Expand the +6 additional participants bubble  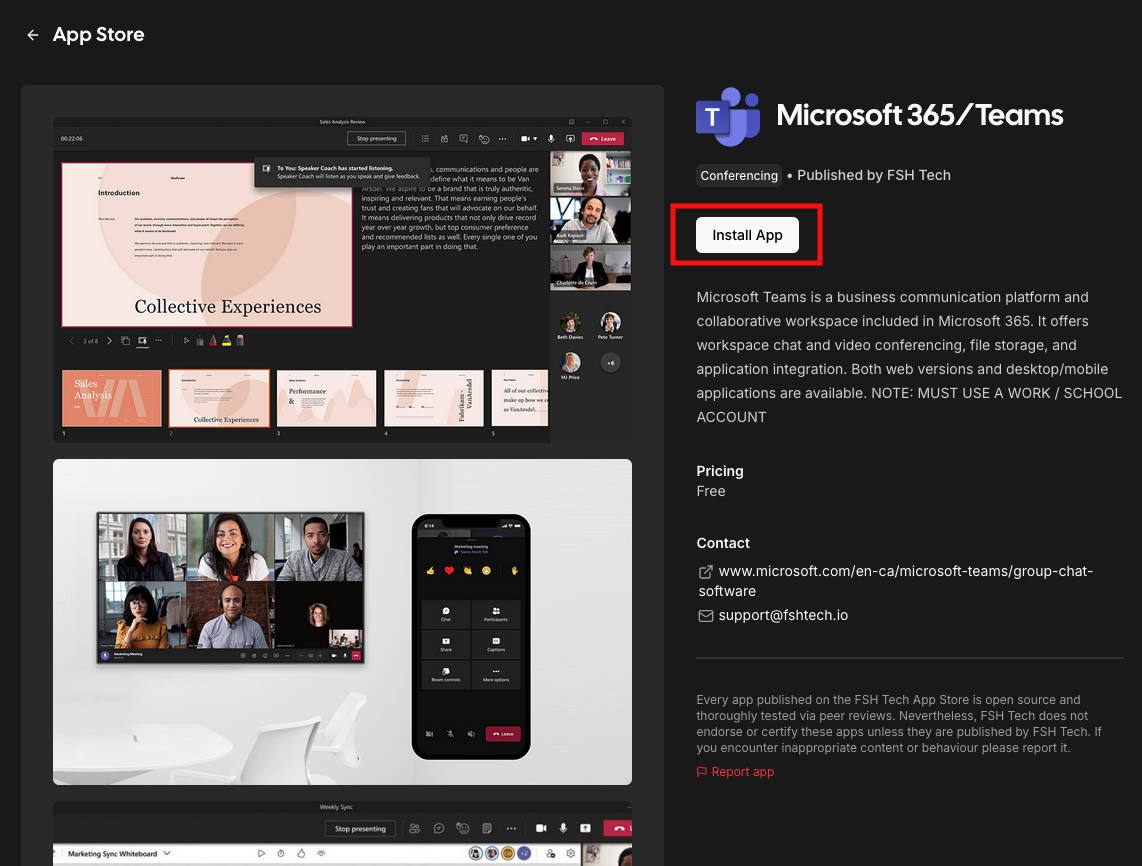[x=610, y=362]
